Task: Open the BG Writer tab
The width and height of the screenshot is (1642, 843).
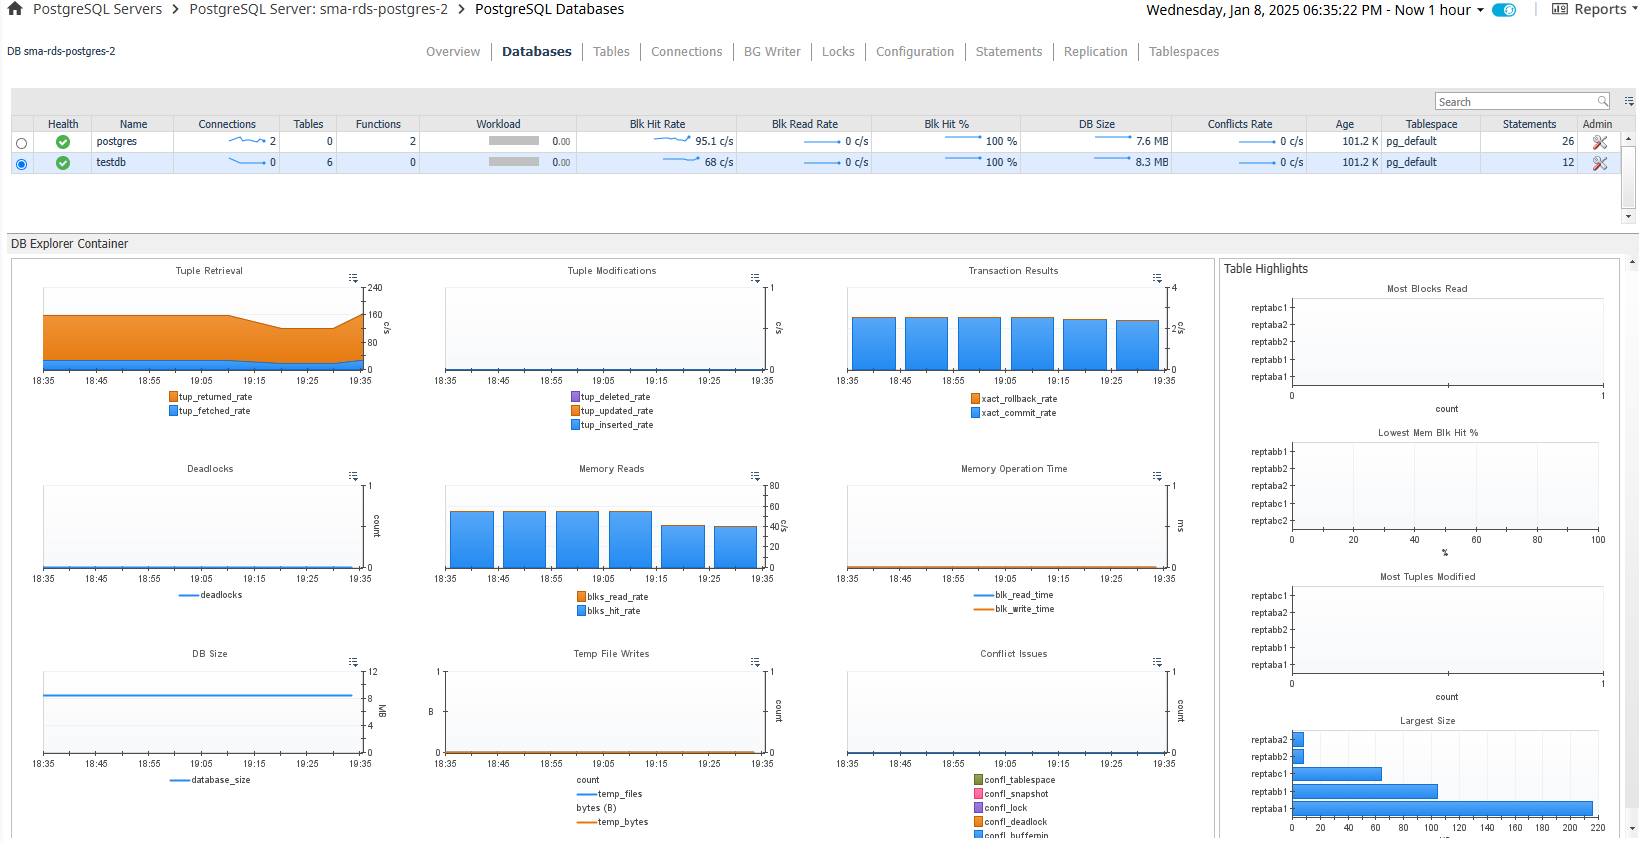Action: [x=772, y=52]
